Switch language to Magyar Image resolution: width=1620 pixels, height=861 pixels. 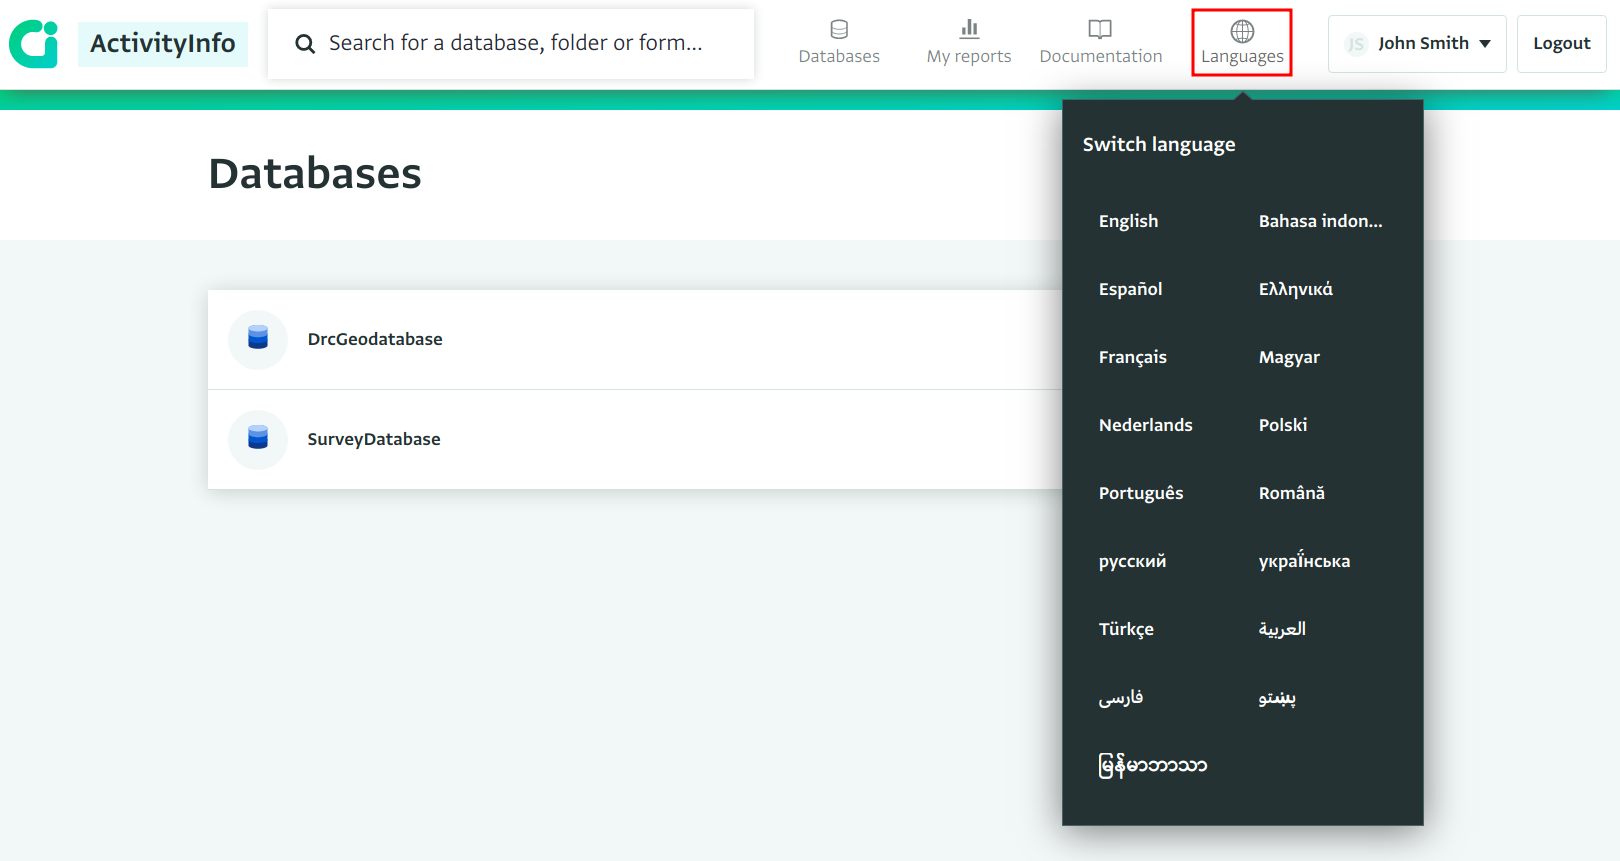tap(1289, 357)
